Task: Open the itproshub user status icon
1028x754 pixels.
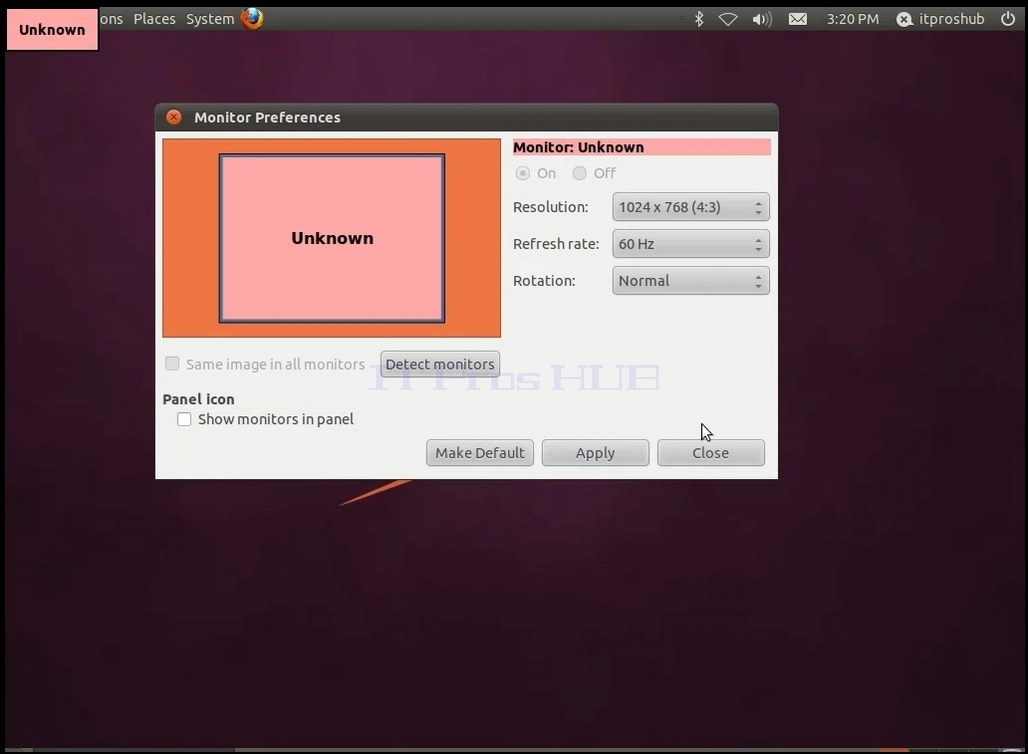Action: [904, 20]
